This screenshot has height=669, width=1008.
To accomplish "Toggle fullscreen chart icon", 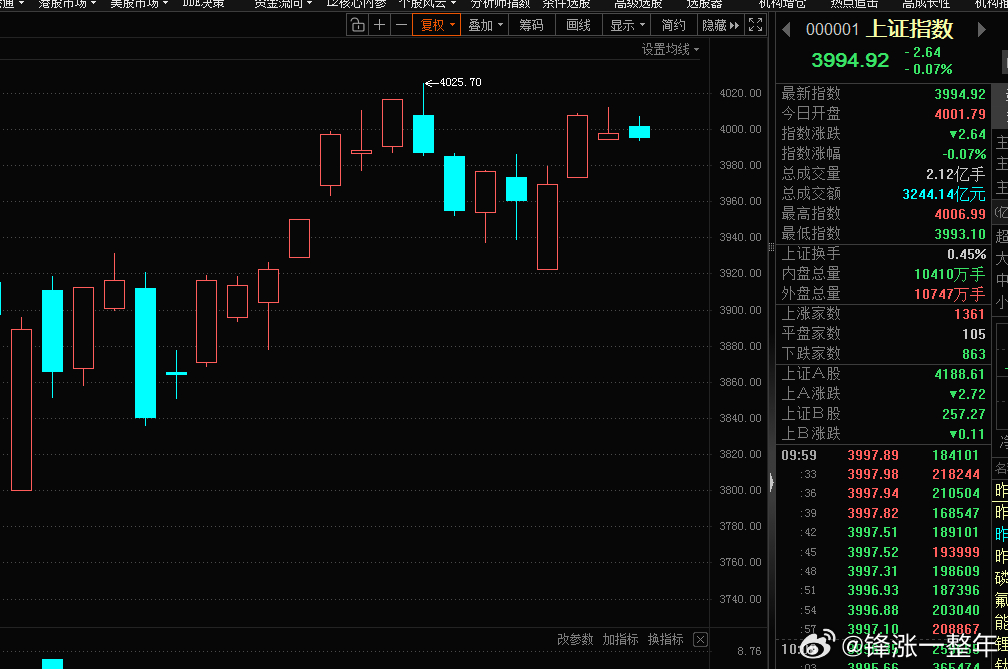I will 756,25.
